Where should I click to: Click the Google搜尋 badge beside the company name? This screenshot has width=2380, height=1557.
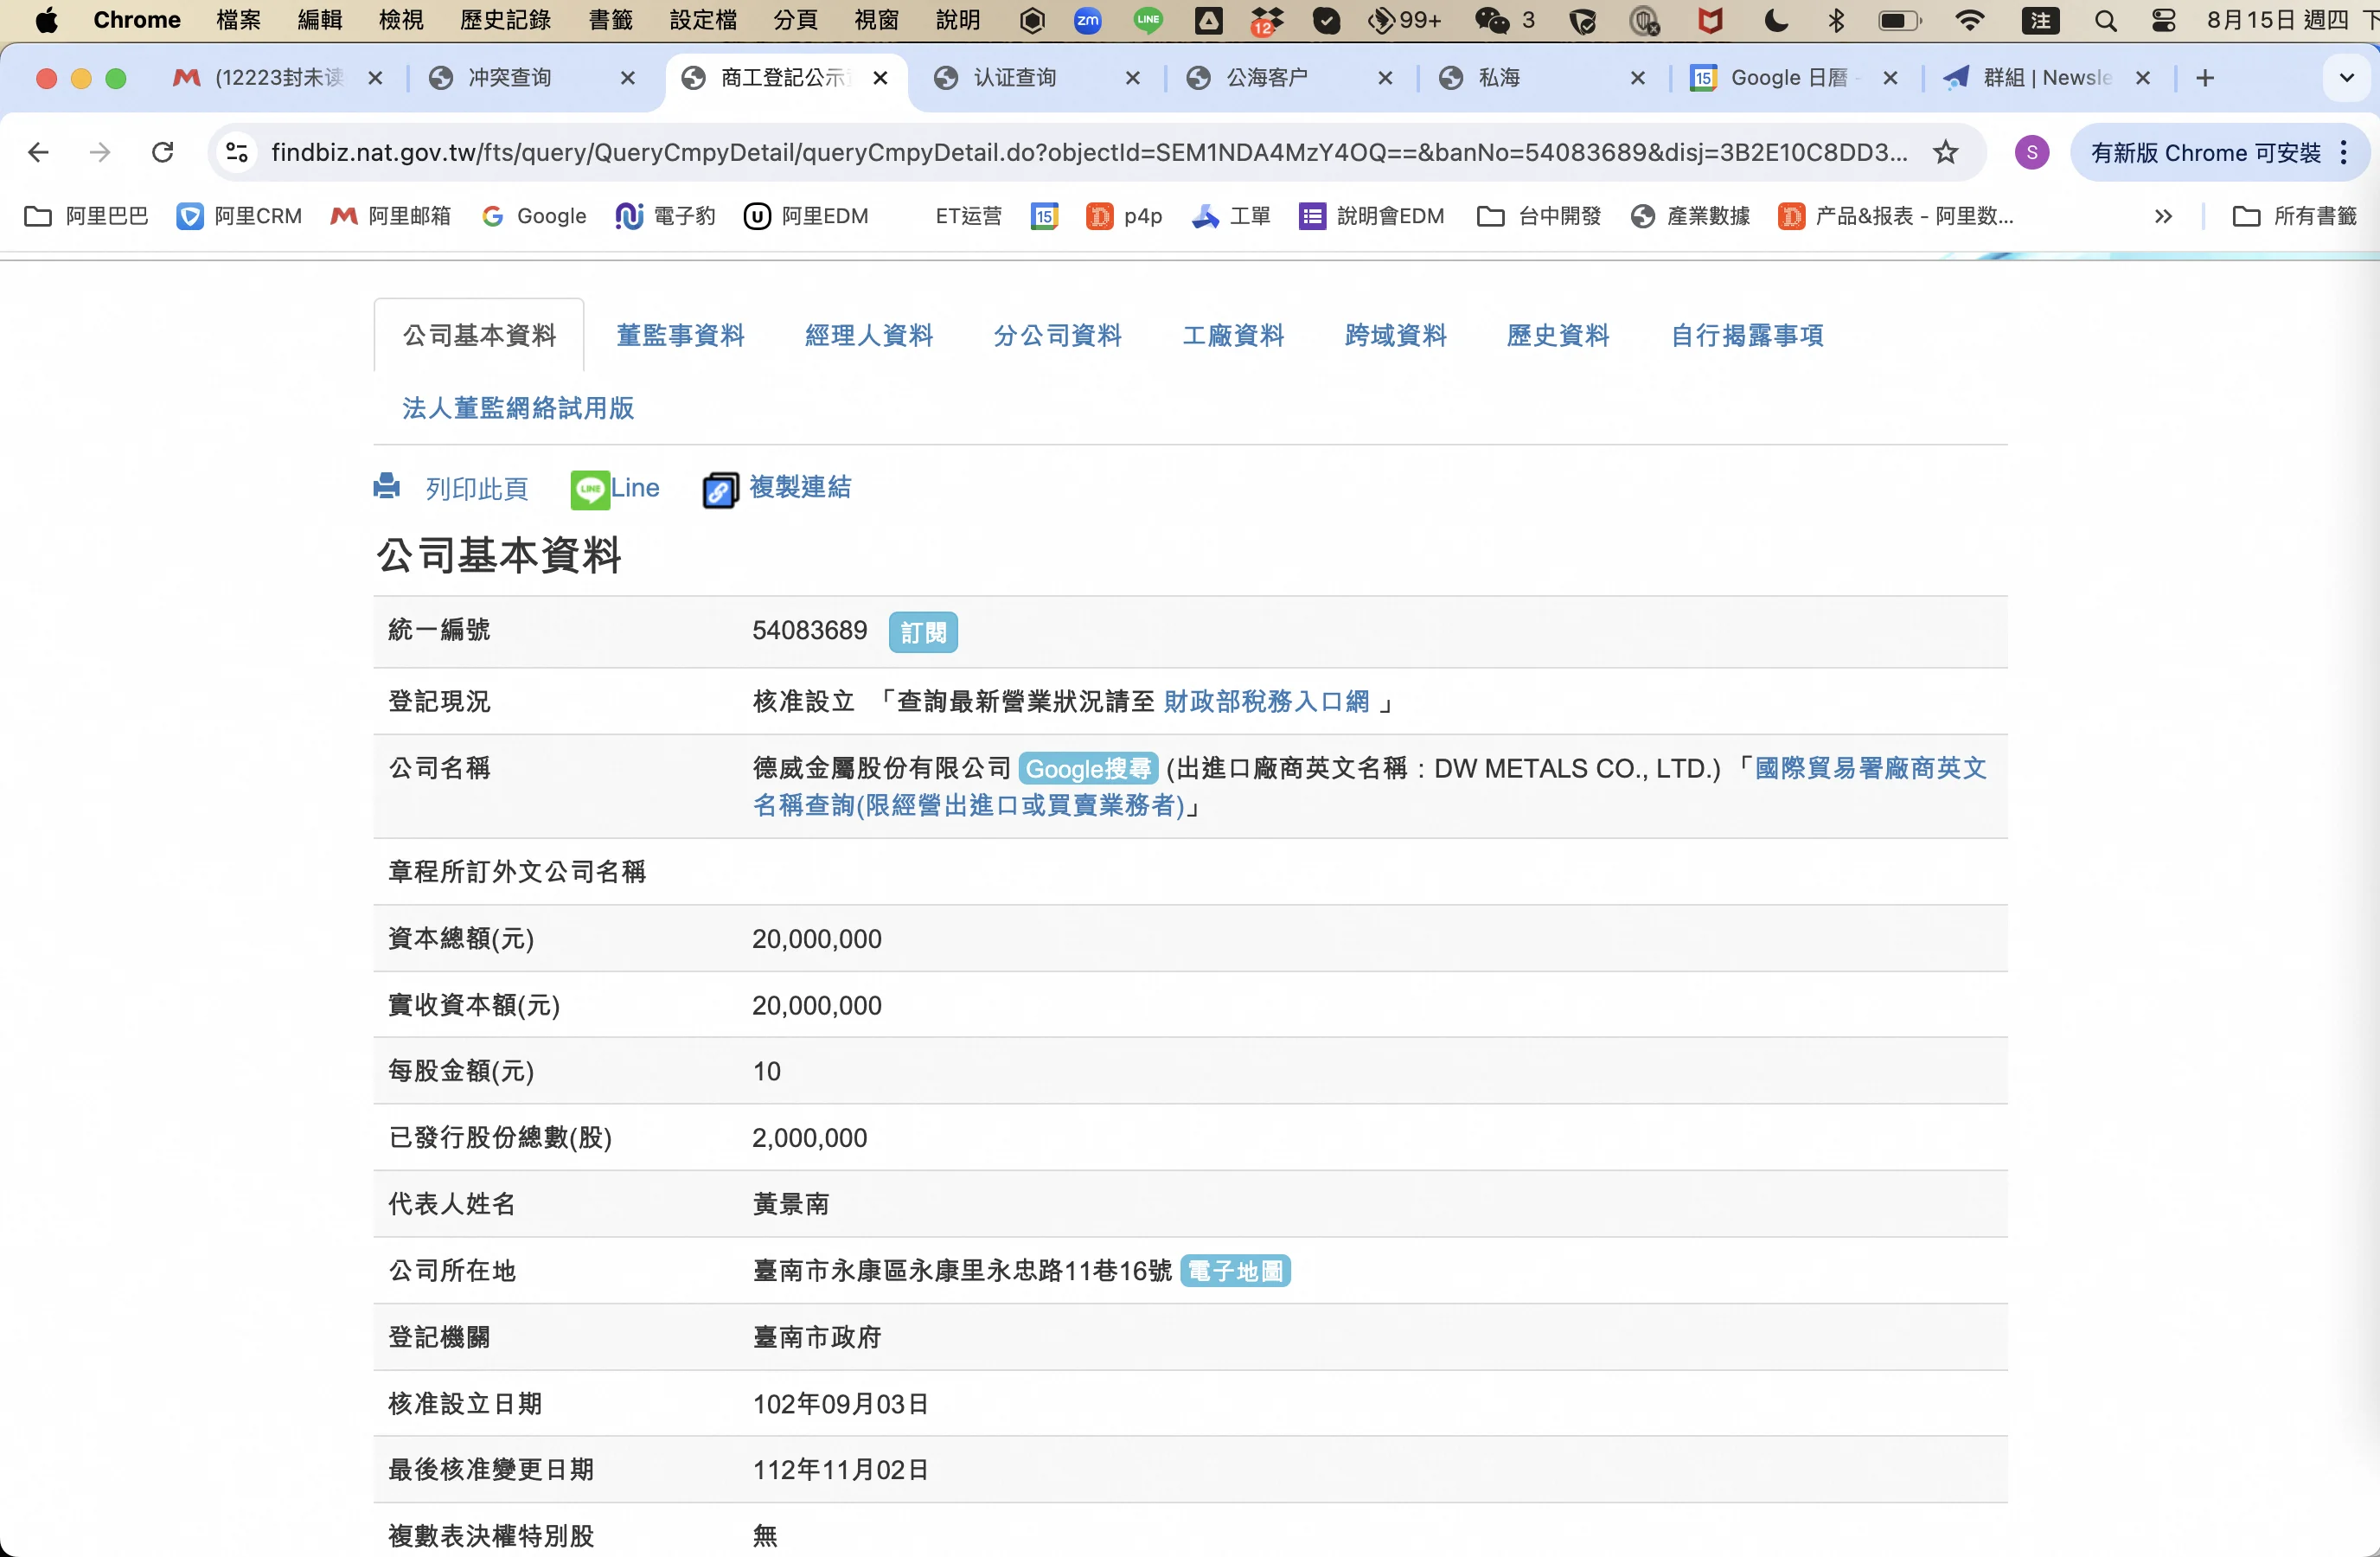tap(1088, 769)
